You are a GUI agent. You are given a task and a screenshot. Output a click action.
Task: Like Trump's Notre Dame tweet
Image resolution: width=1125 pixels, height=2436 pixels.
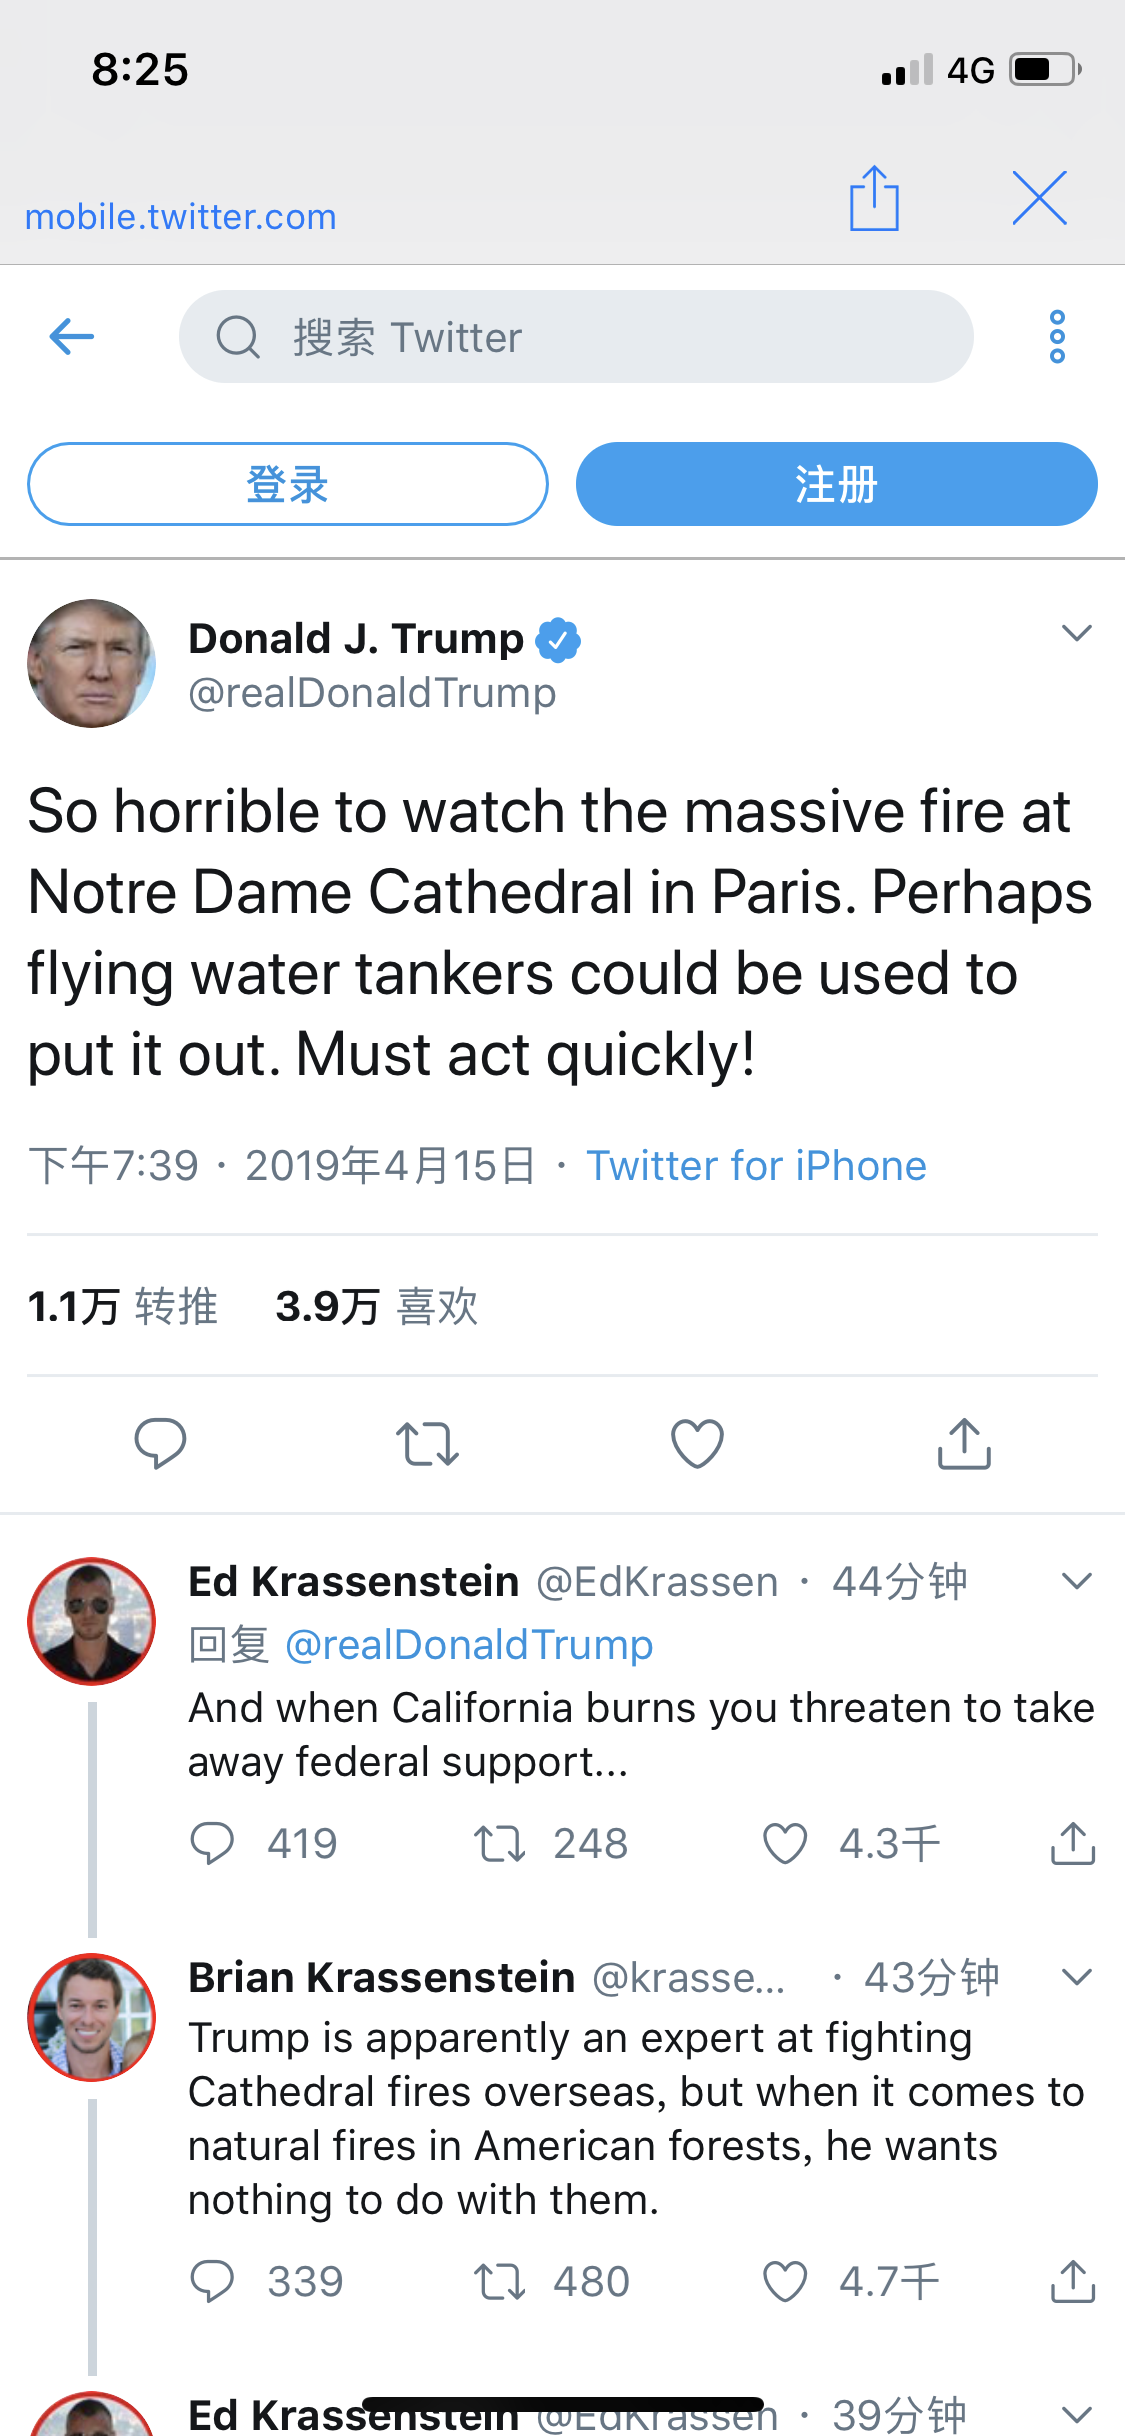pos(697,1444)
